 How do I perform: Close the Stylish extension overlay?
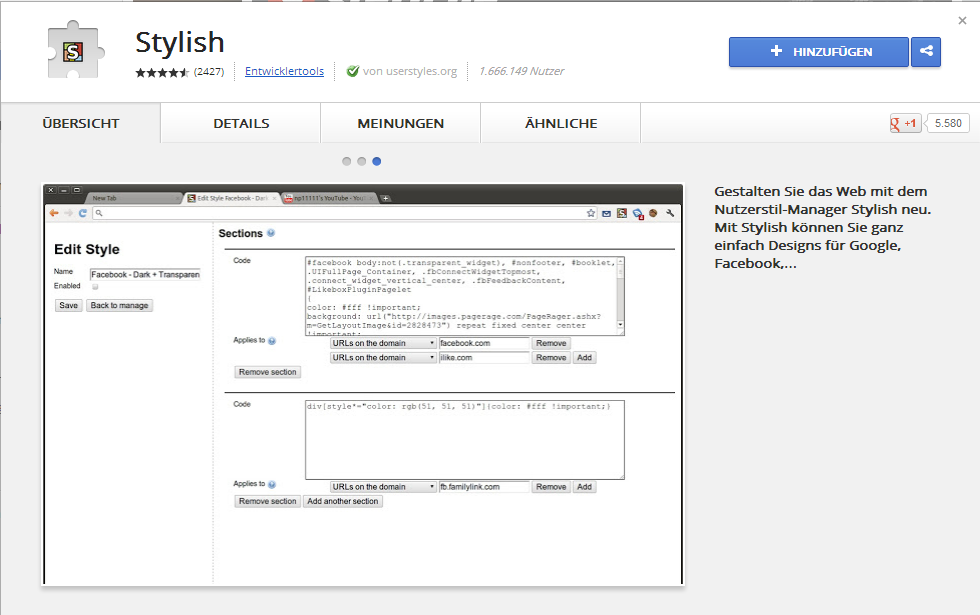coord(962,21)
